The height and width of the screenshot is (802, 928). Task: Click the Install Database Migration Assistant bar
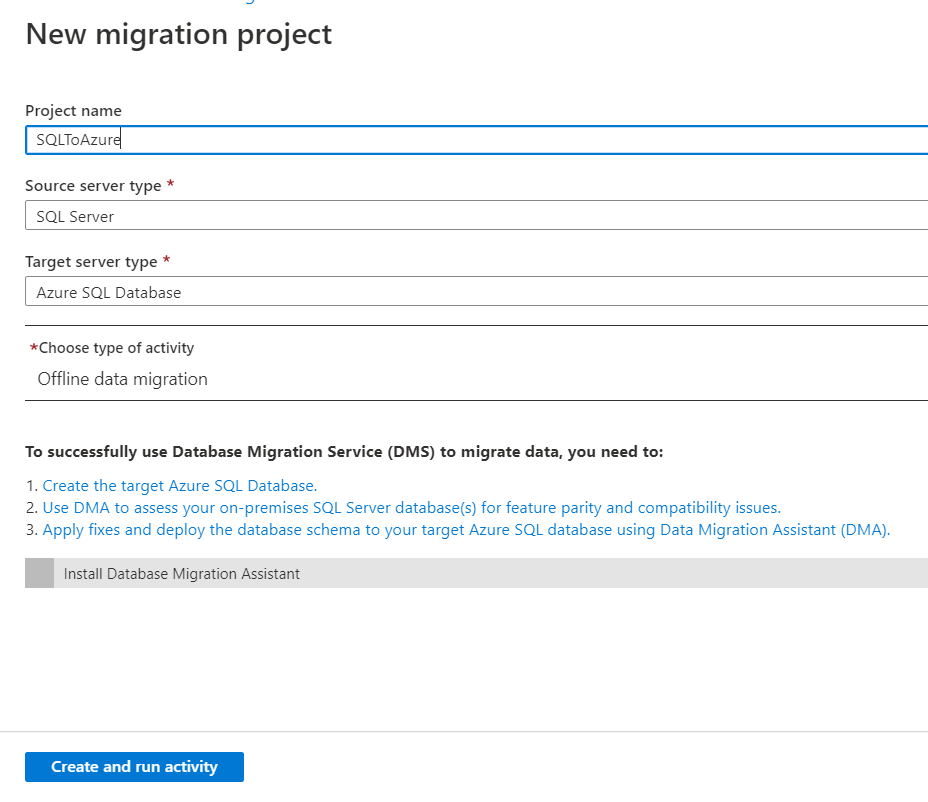click(x=400, y=572)
